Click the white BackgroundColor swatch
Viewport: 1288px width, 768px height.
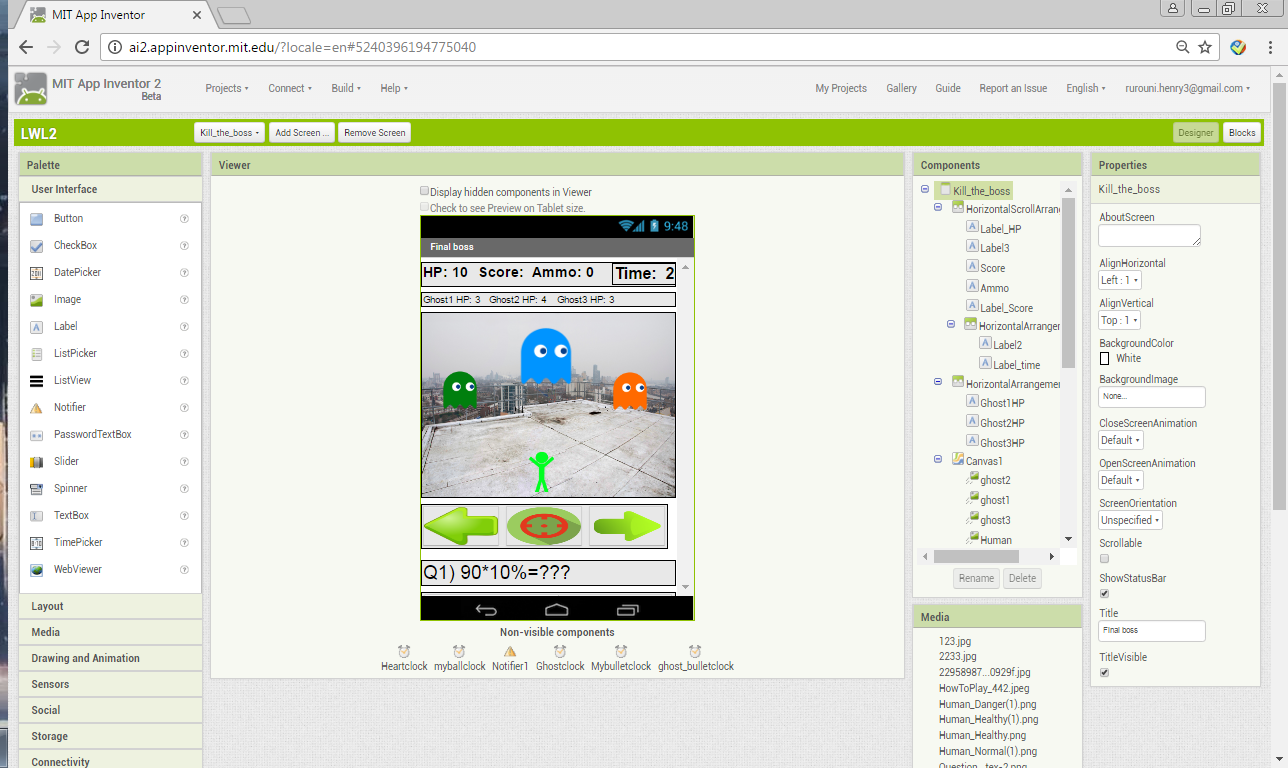(x=1104, y=358)
